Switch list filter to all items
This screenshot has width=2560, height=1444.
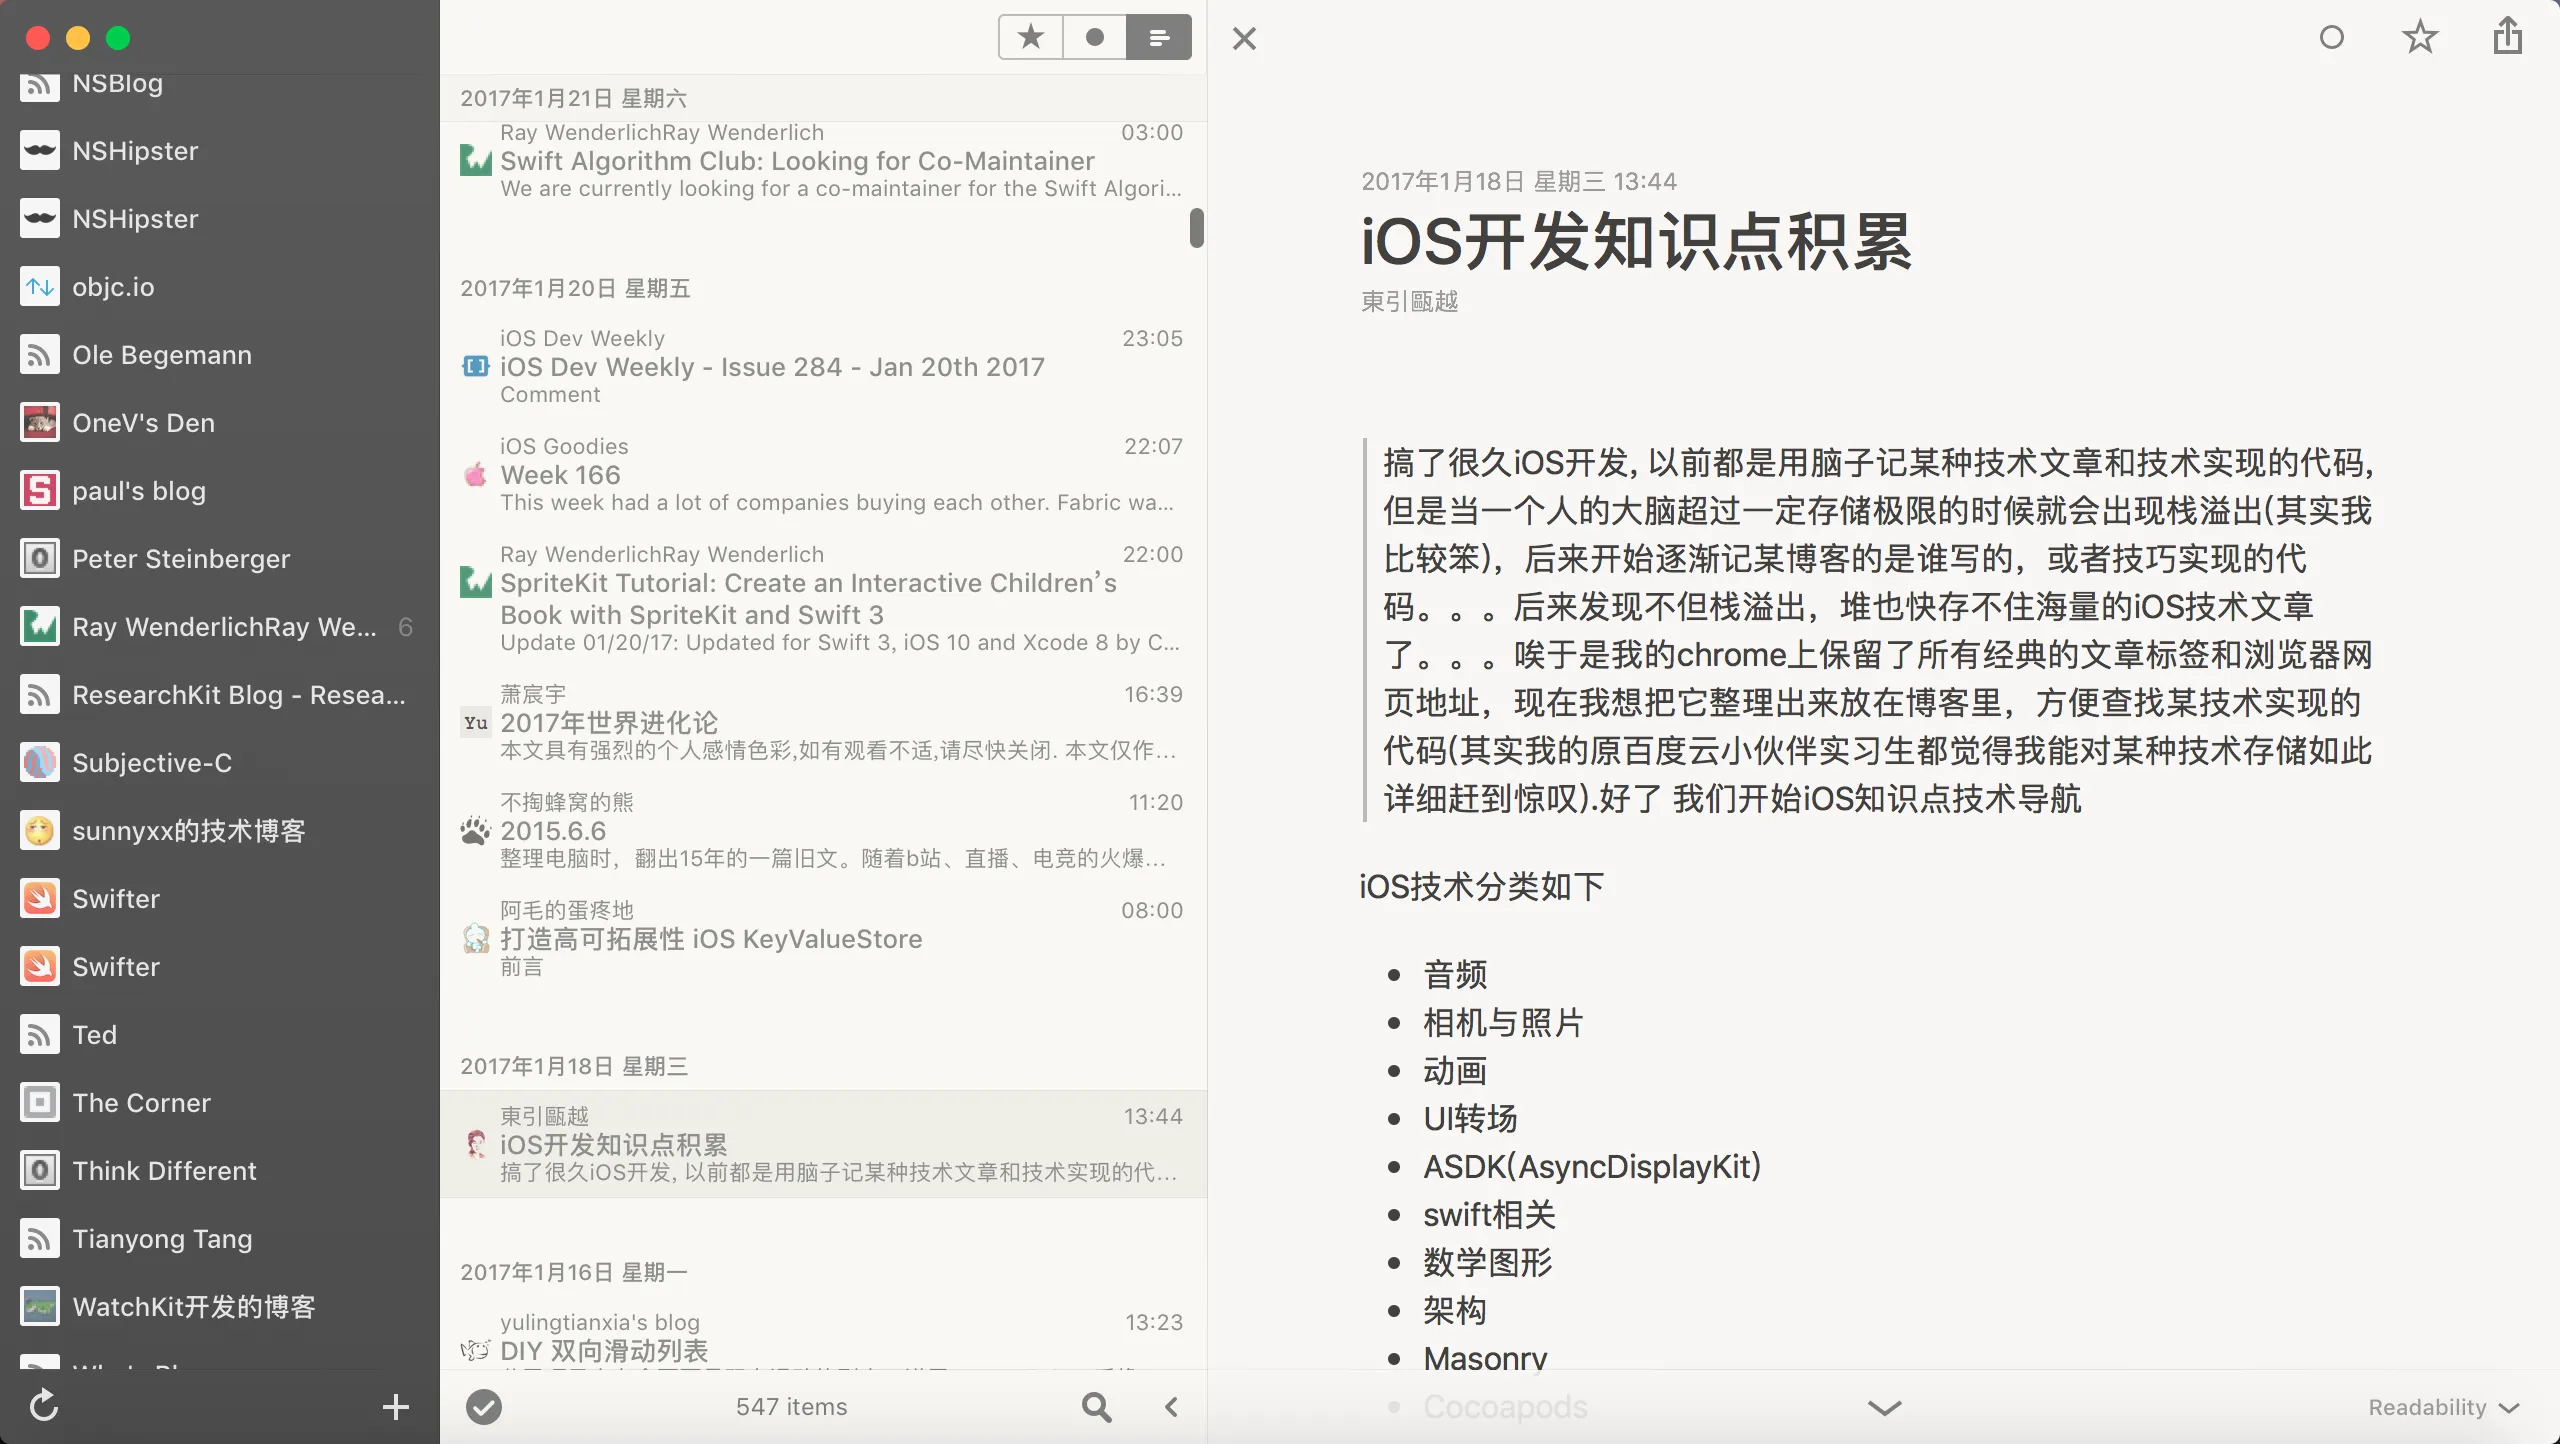(1158, 38)
